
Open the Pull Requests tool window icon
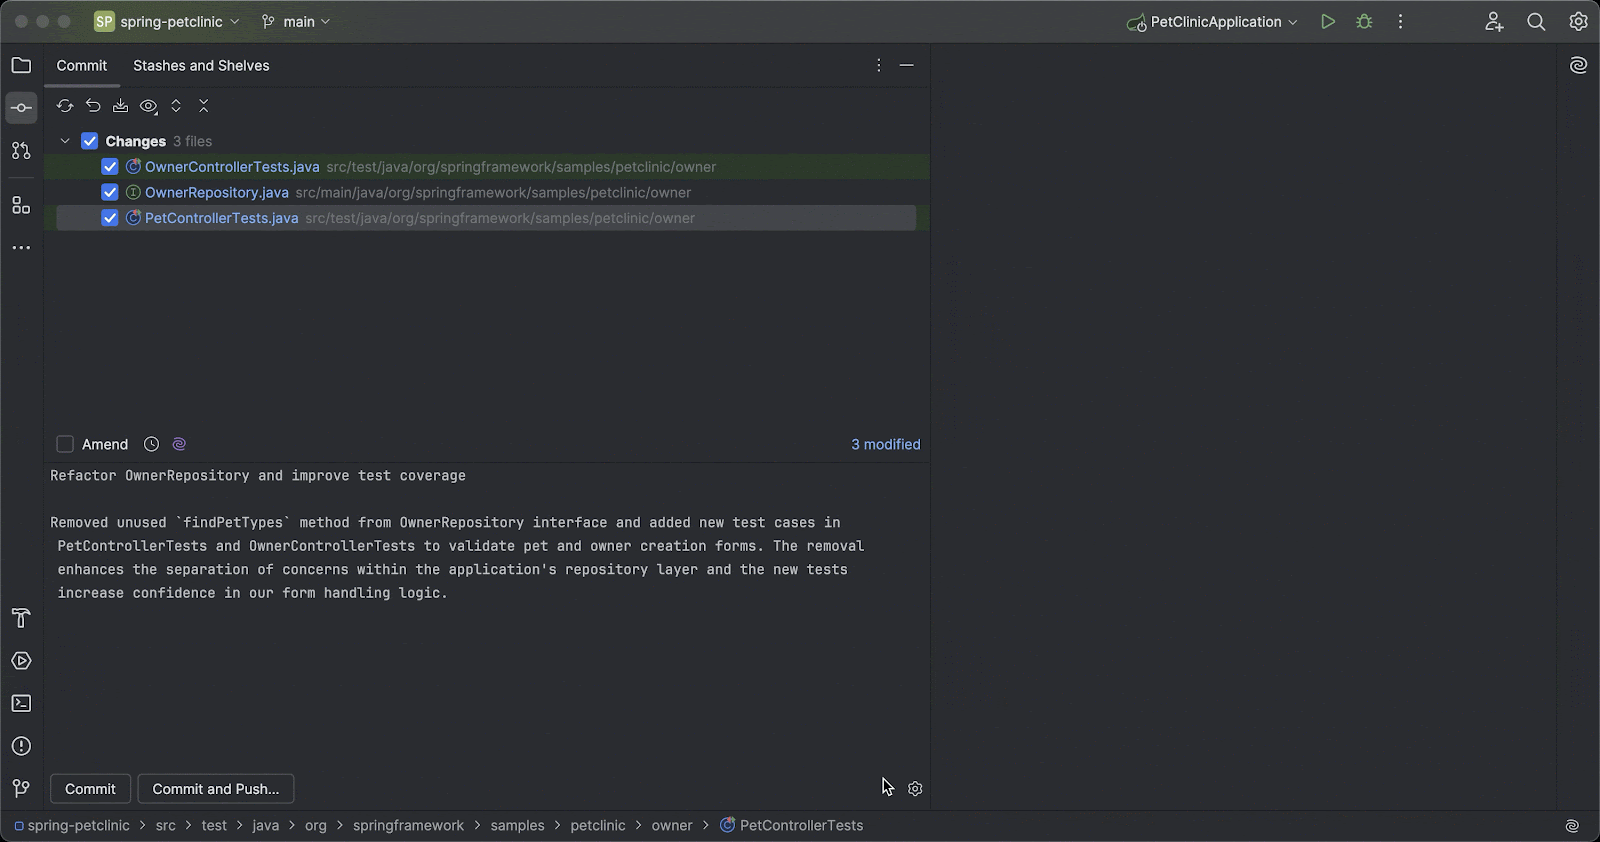pos(21,150)
